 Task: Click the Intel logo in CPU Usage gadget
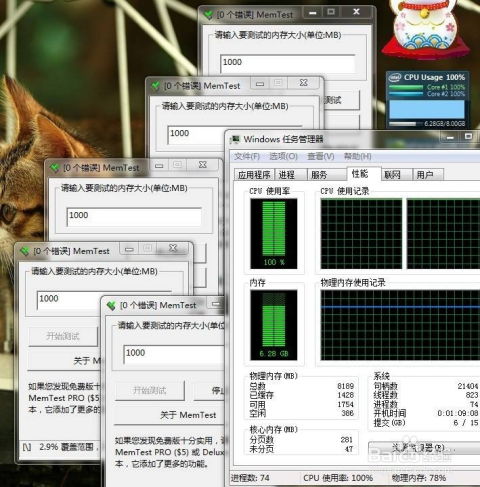pos(394,78)
